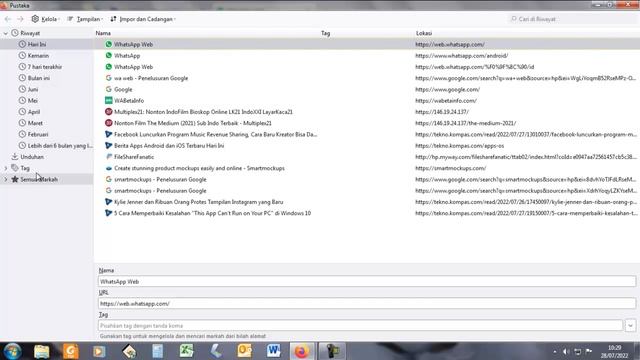This screenshot has width=640, height=360.
Task: Select the WABetaInfo history row
Action: [367, 100]
